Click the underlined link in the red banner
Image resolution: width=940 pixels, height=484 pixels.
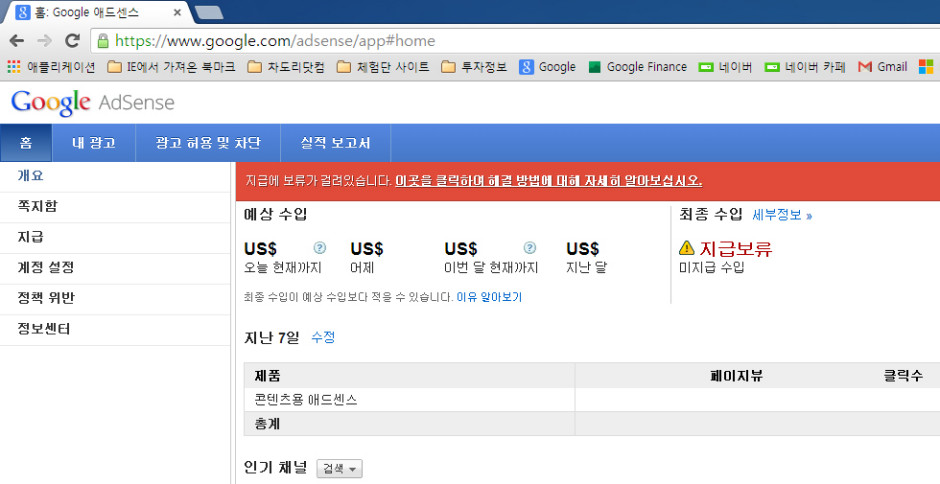(x=549, y=181)
